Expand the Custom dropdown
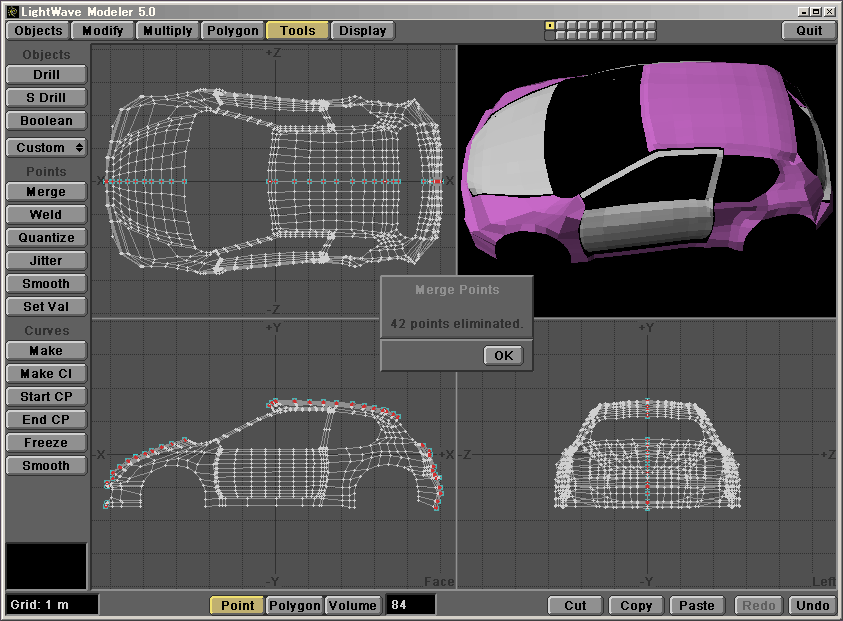This screenshot has height=621, width=843. (x=46, y=147)
